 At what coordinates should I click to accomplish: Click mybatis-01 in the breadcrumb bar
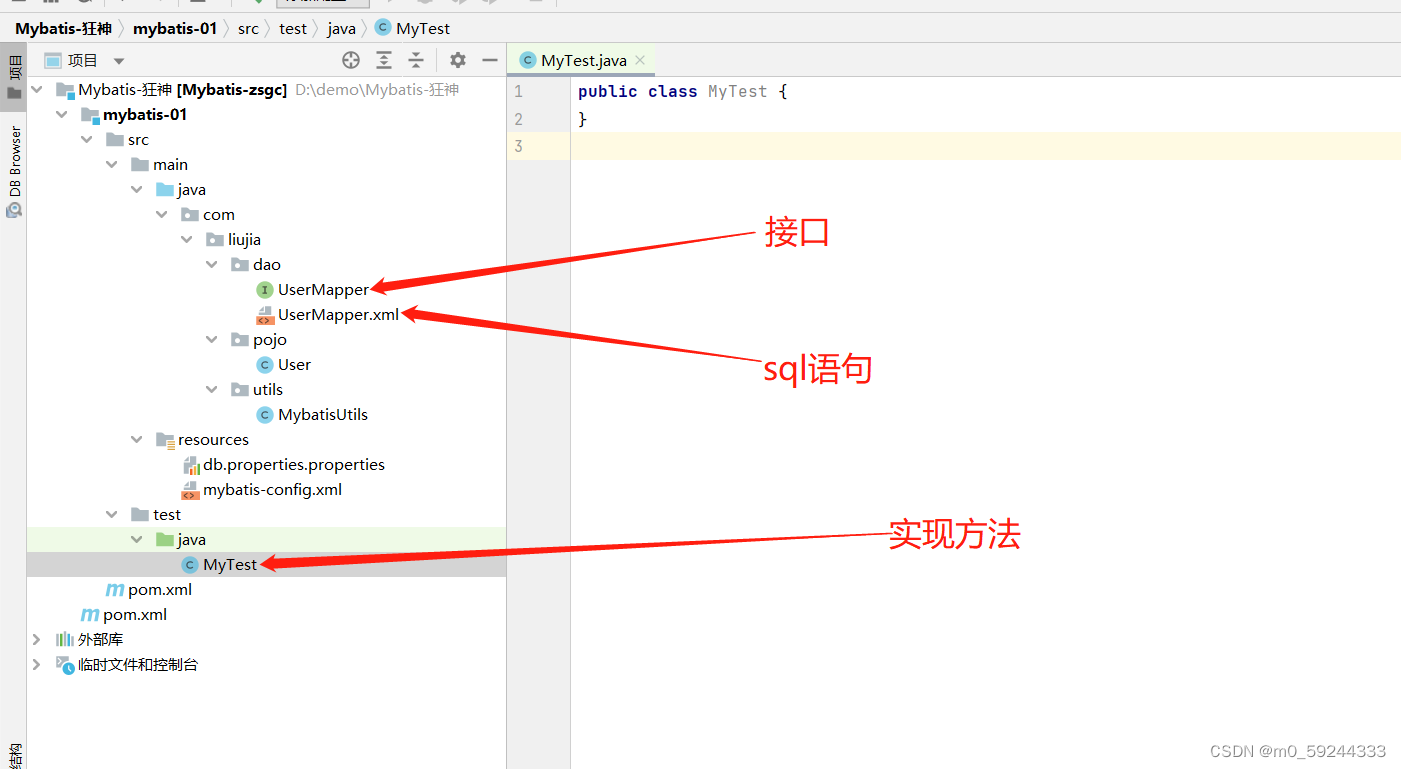click(175, 28)
